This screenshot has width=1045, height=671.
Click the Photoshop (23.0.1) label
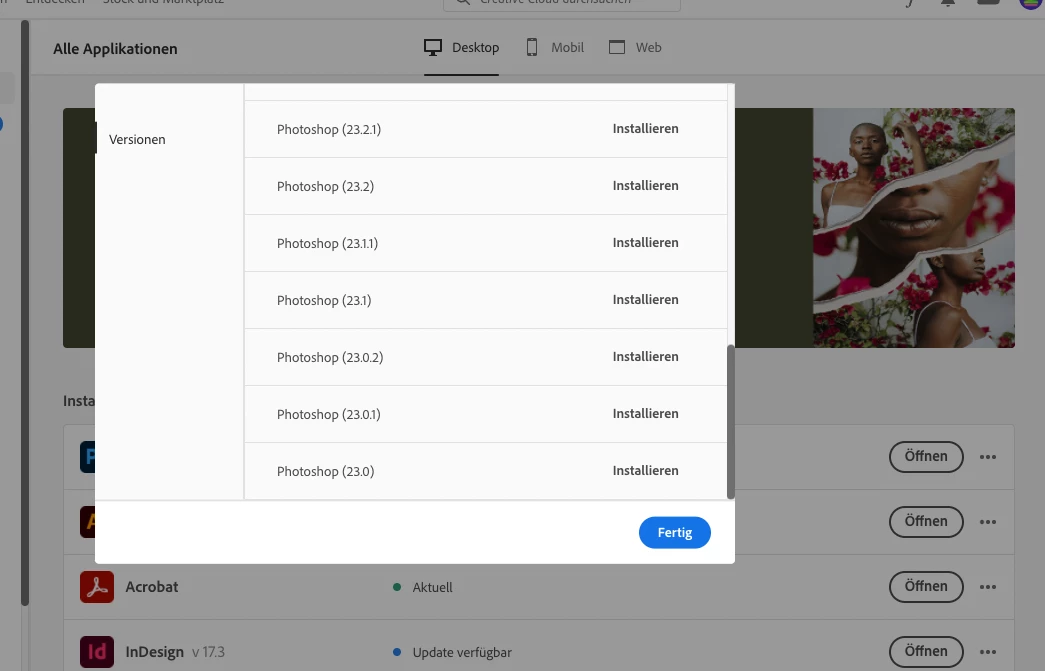point(329,414)
